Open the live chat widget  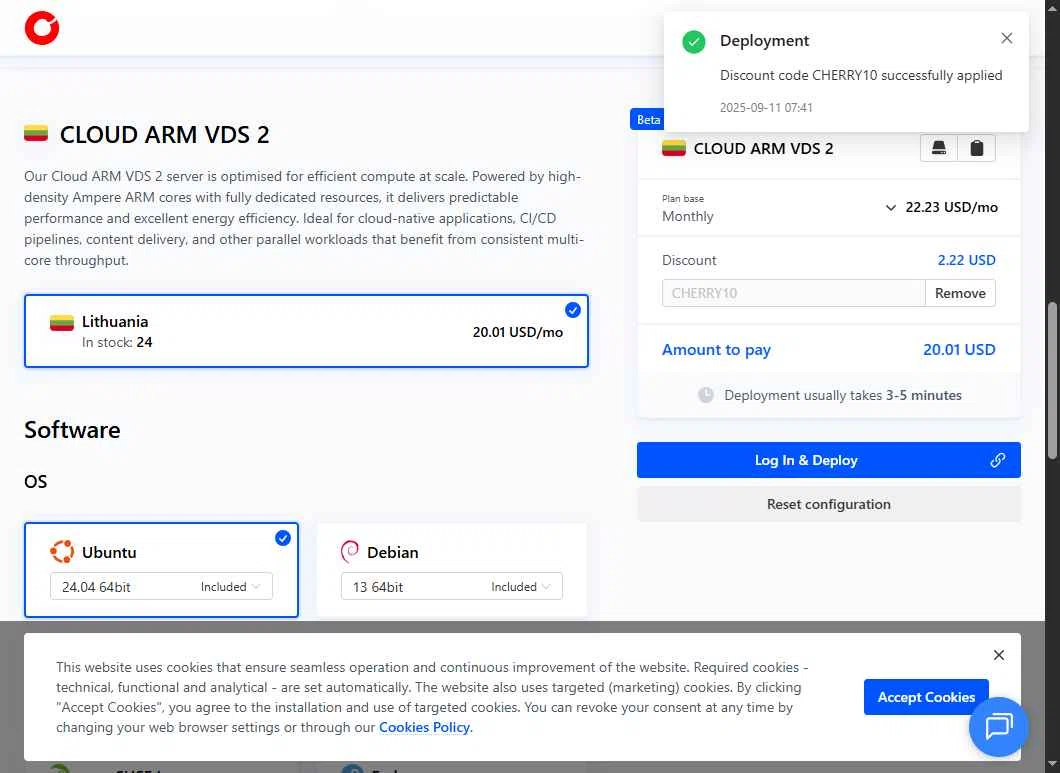(998, 727)
